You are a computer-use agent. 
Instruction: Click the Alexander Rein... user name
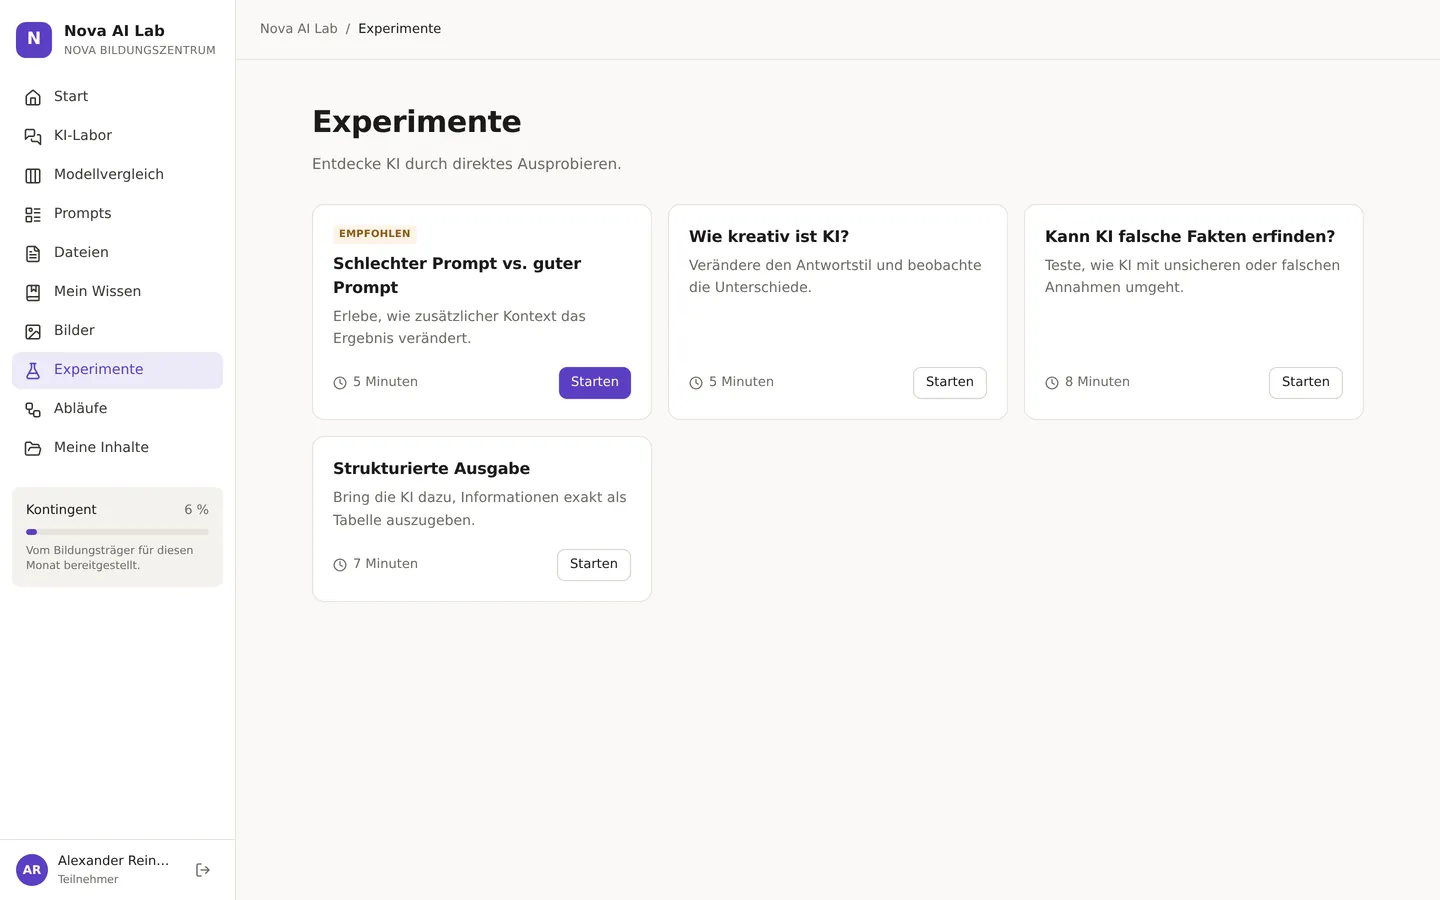point(113,861)
